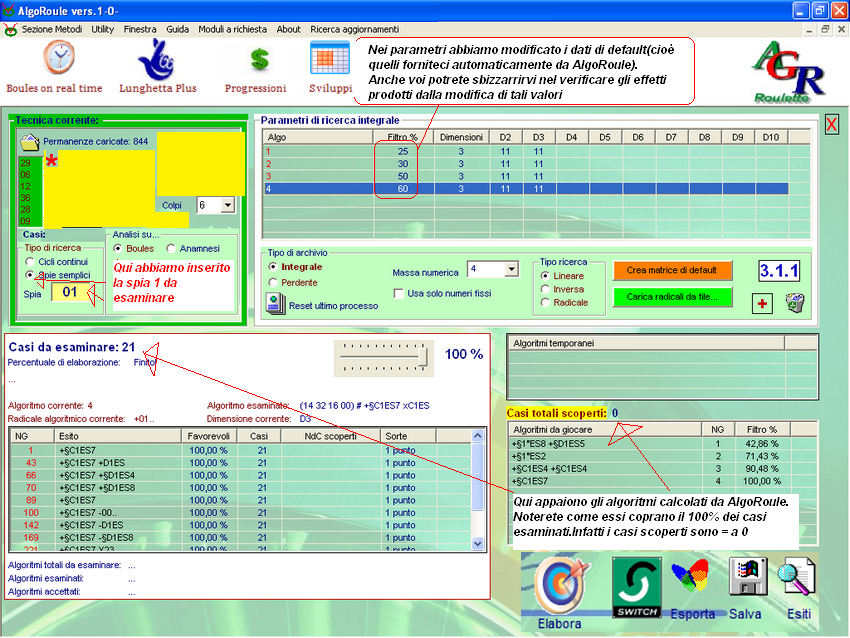Open the Massa numerica dropdown
850x638 pixels.
[511, 269]
